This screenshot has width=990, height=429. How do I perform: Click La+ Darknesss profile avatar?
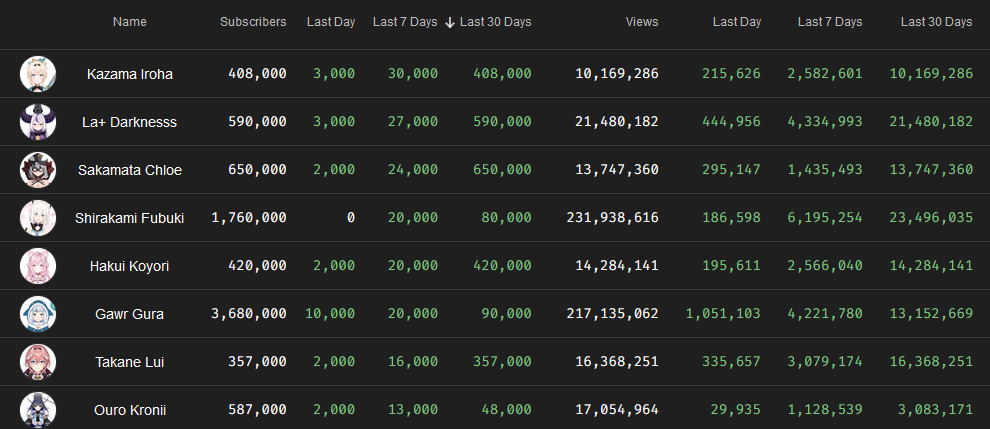(38, 122)
